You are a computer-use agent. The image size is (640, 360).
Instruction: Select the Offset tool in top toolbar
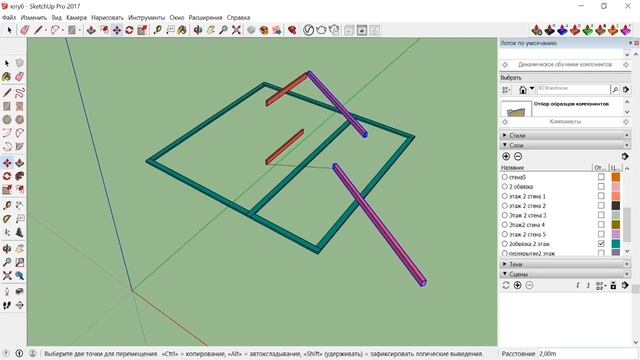click(104, 30)
